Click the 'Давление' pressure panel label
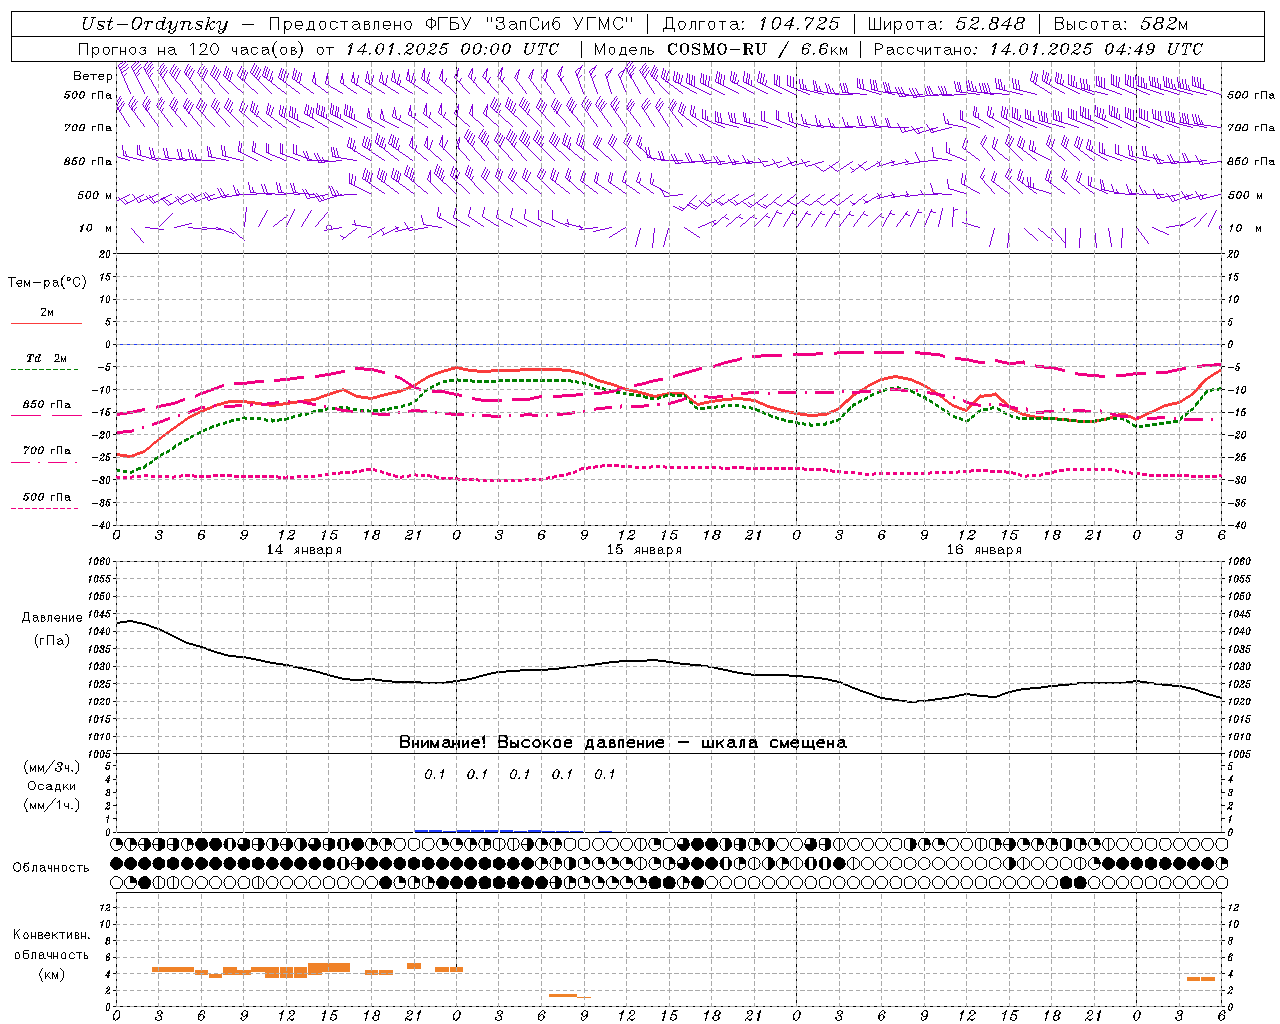Viewport: 1280px width, 1024px height. [50, 618]
